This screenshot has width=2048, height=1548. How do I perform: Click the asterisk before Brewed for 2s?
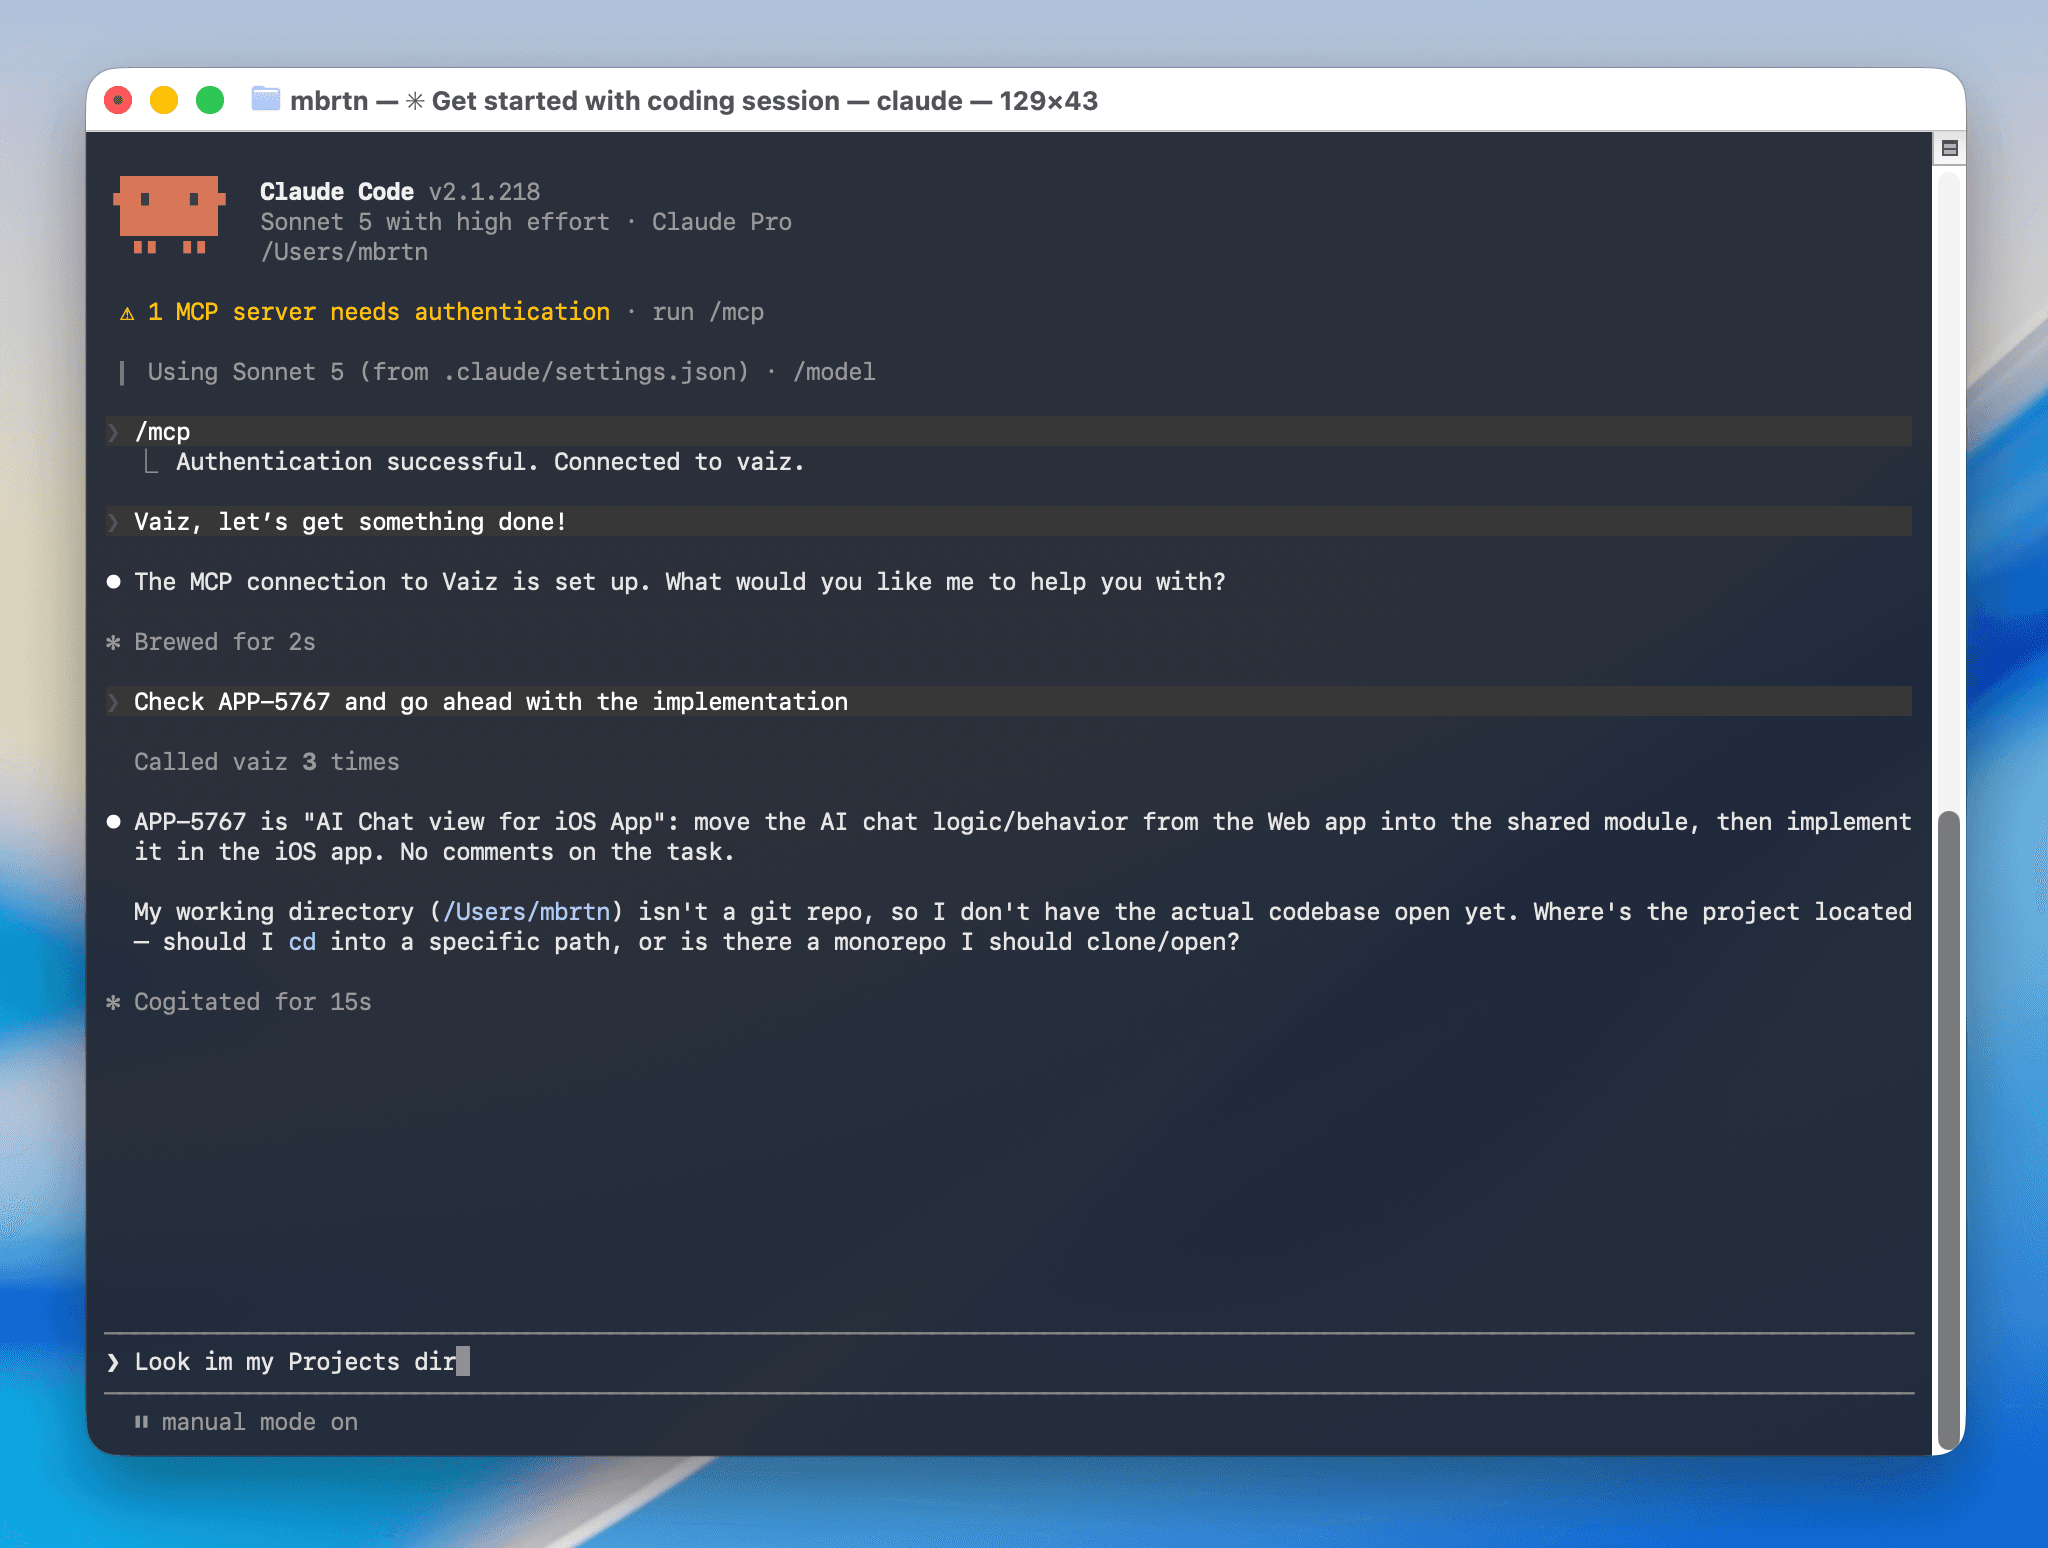pyautogui.click(x=113, y=642)
